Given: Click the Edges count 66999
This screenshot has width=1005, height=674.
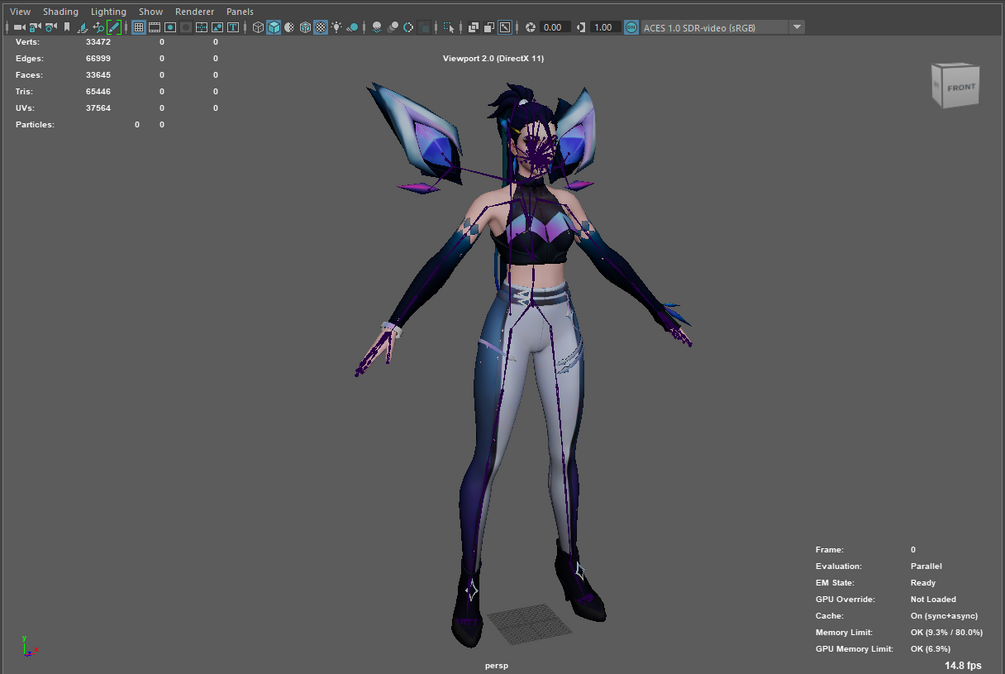Looking at the screenshot, I should point(98,58).
